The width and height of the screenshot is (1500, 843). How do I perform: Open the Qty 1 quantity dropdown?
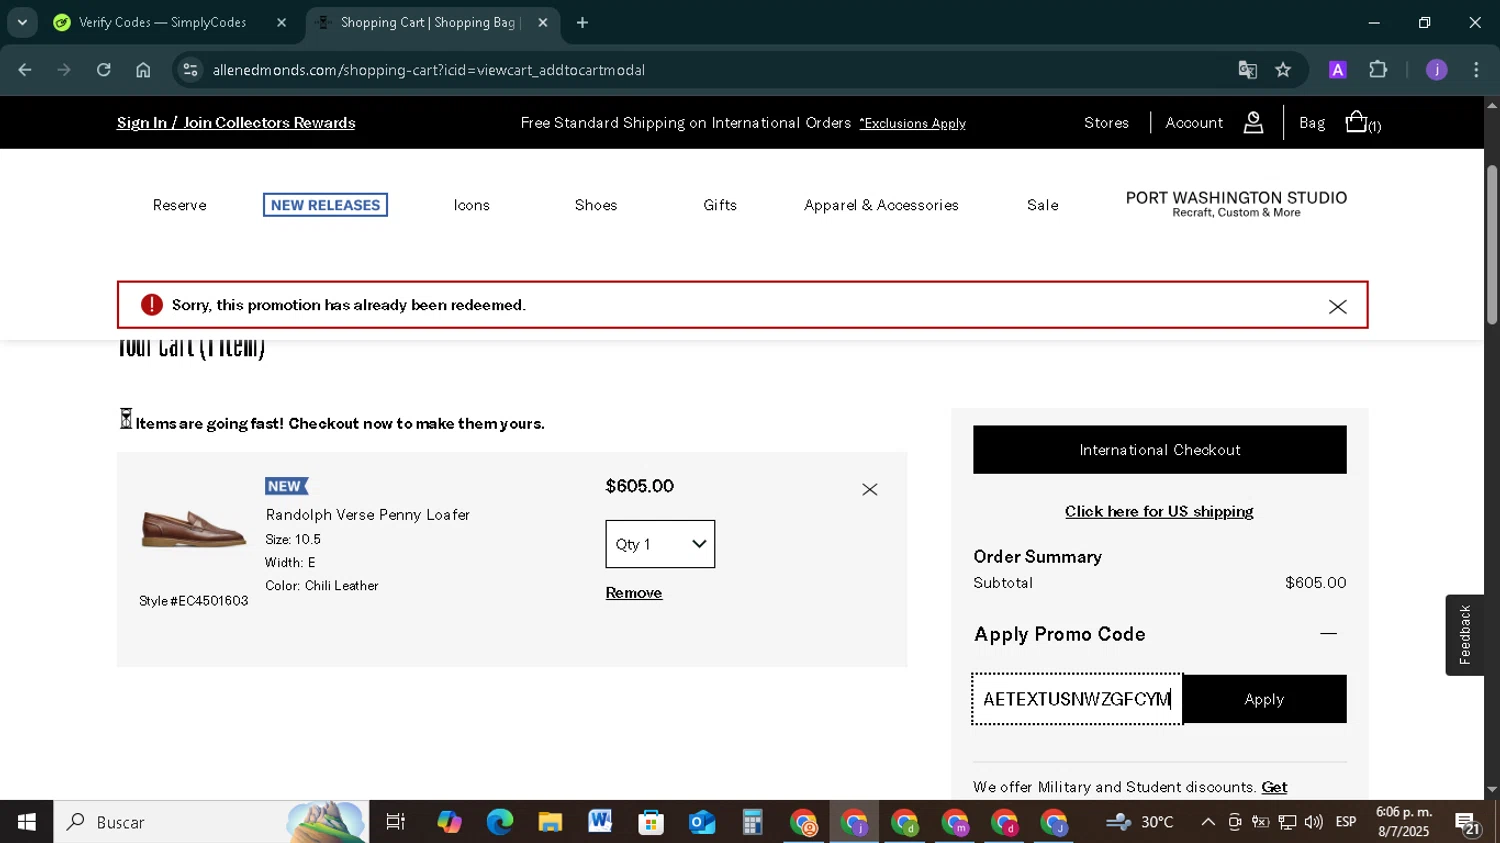660,544
